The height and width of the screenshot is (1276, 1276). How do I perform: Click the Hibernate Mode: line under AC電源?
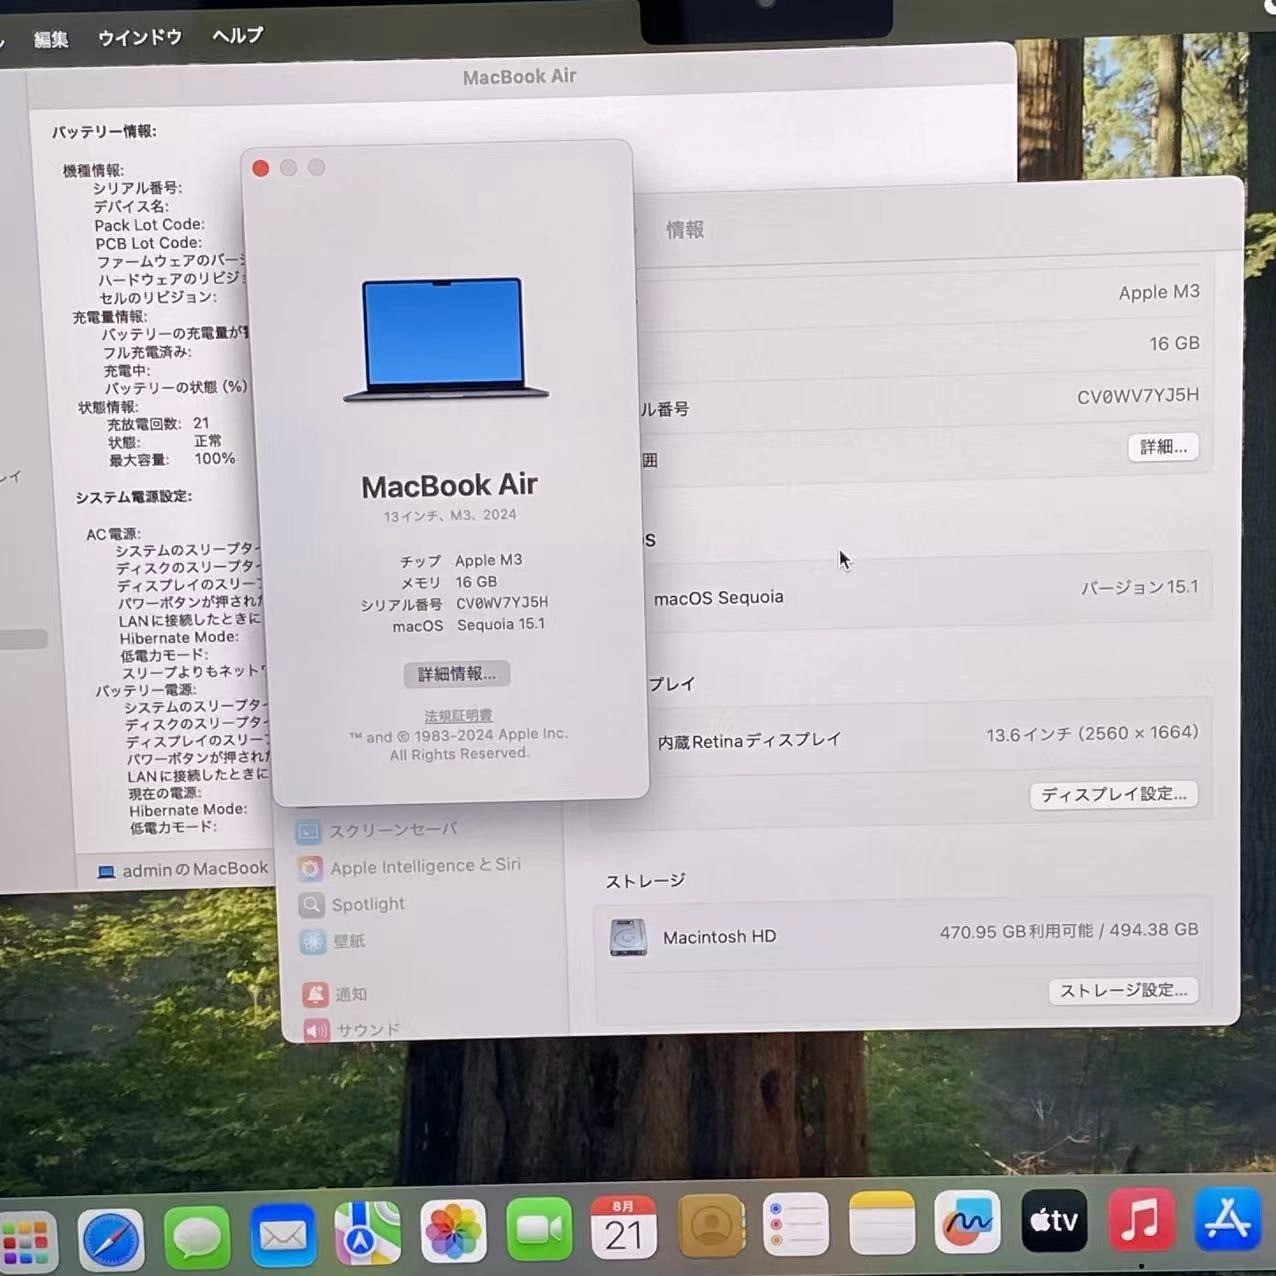[179, 638]
